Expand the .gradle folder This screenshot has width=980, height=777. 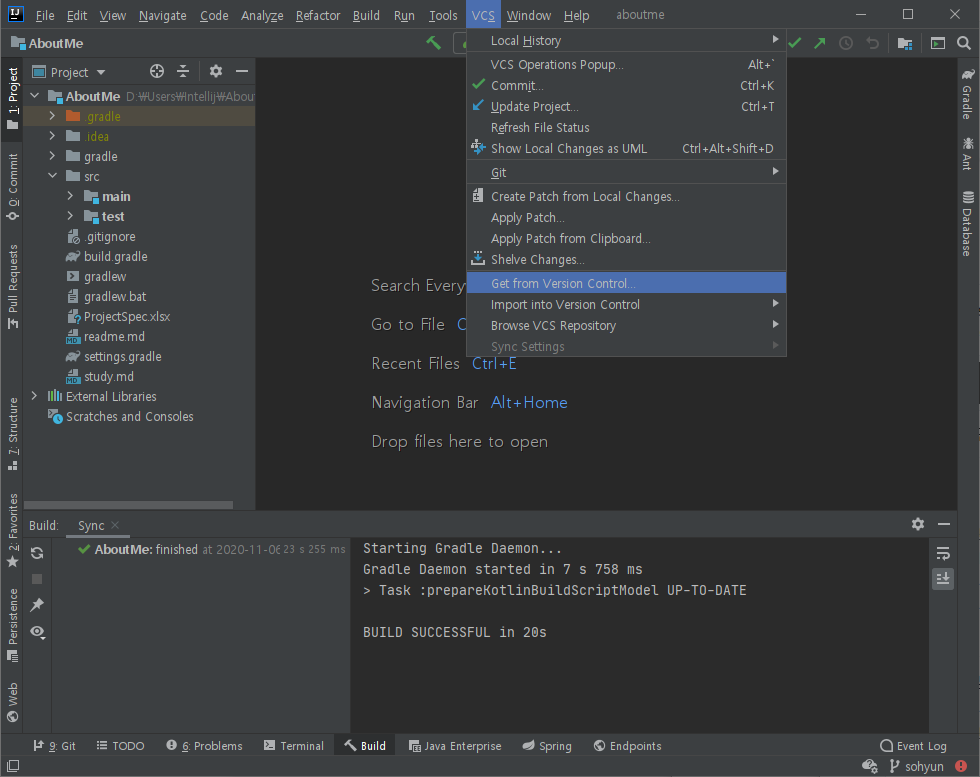pyautogui.click(x=52, y=116)
